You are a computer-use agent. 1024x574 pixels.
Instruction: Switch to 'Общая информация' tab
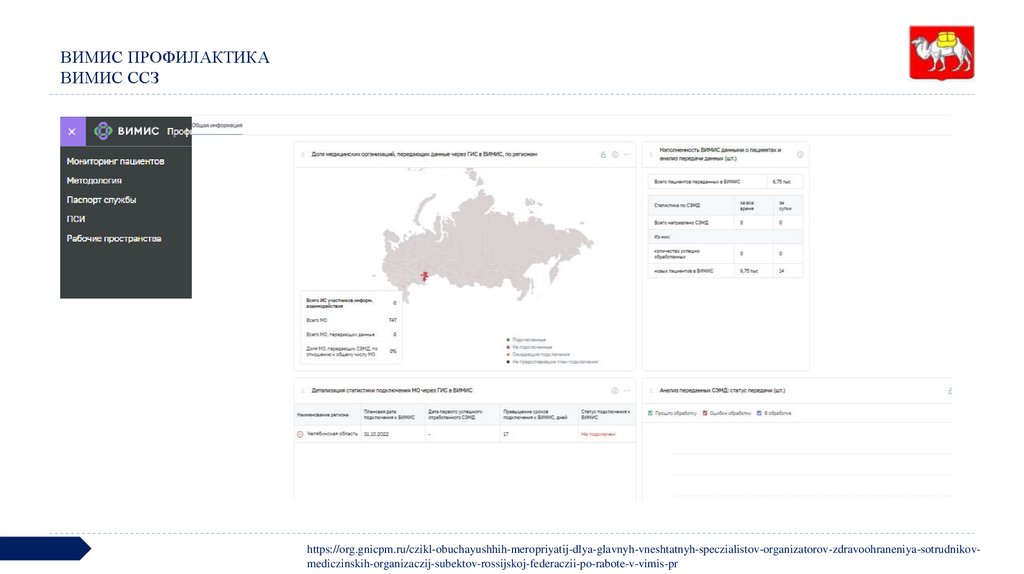217,126
